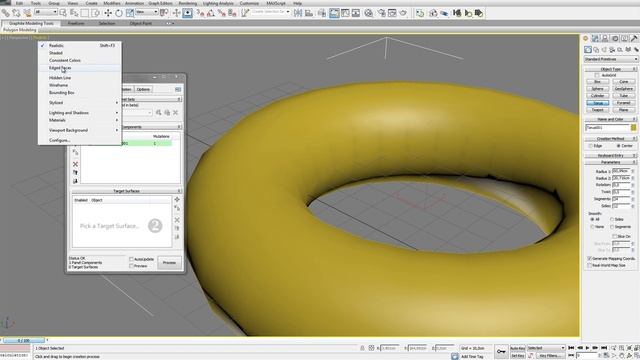Select the Center creation method radio
Image resolution: width=640 pixels, height=360 pixels.
coord(619,146)
